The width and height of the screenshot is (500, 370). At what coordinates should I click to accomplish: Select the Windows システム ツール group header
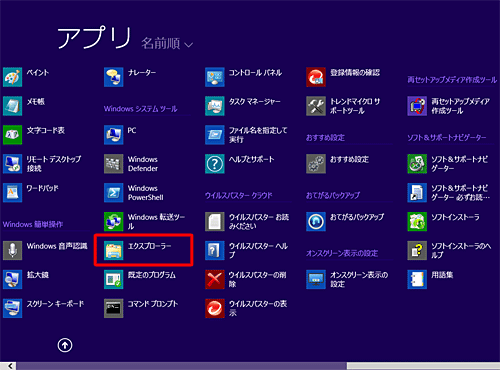tap(140, 109)
